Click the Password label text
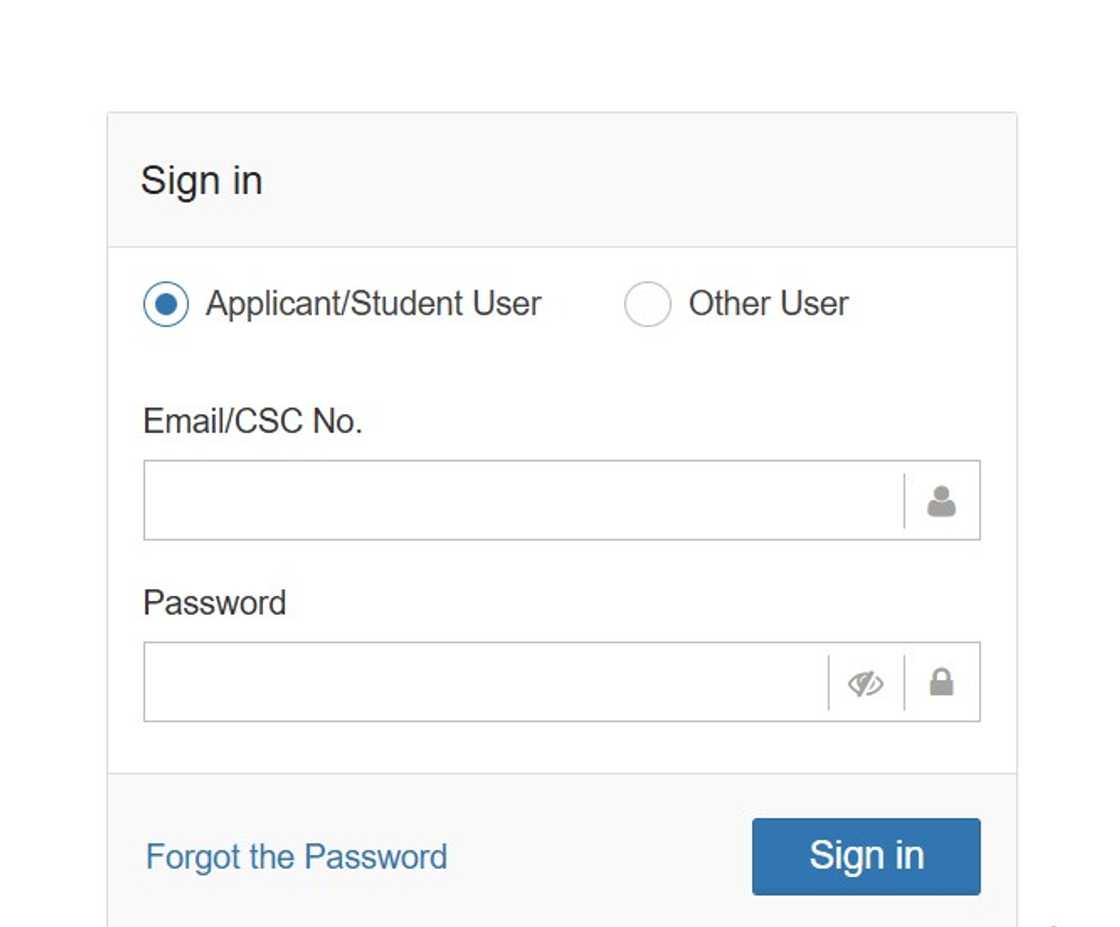Screen dimensions: 1120x927 [x=215, y=602]
